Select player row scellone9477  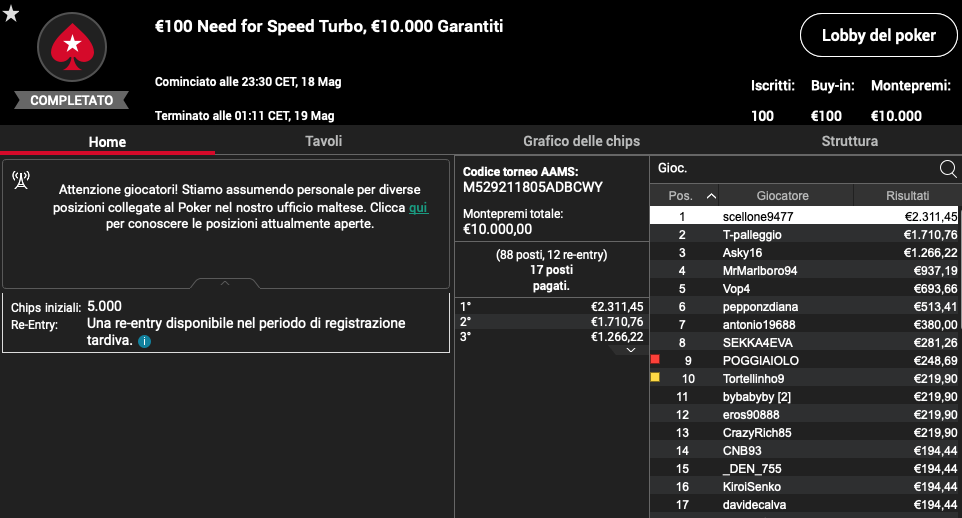tap(804, 216)
